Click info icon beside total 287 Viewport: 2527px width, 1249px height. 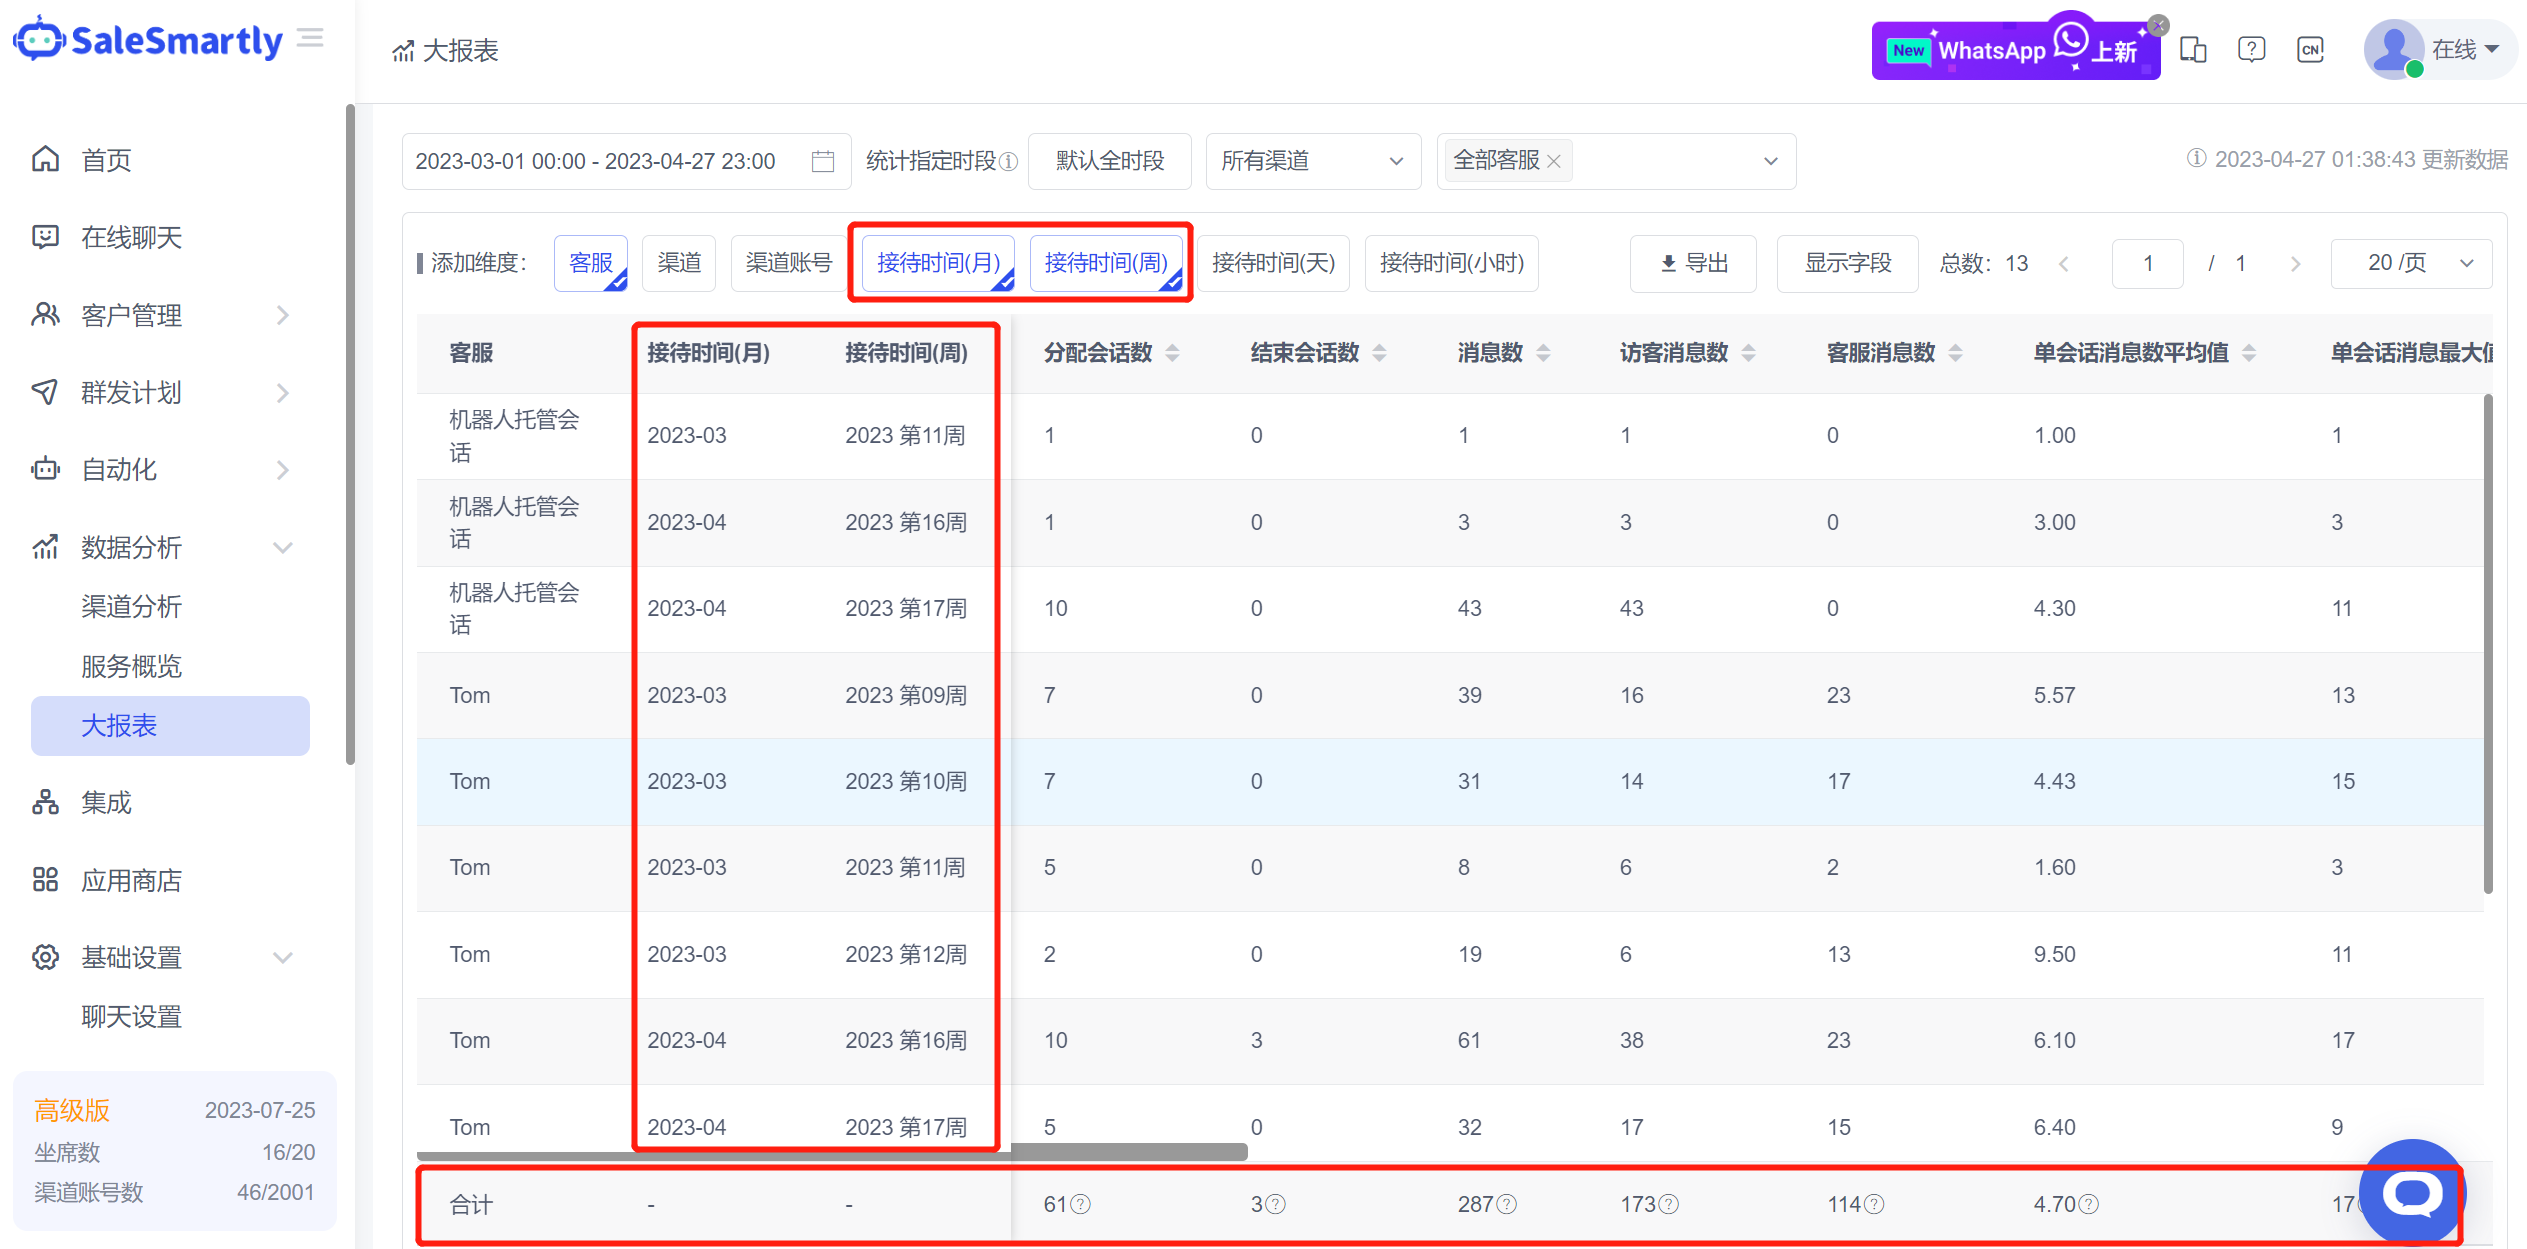[x=1507, y=1205]
